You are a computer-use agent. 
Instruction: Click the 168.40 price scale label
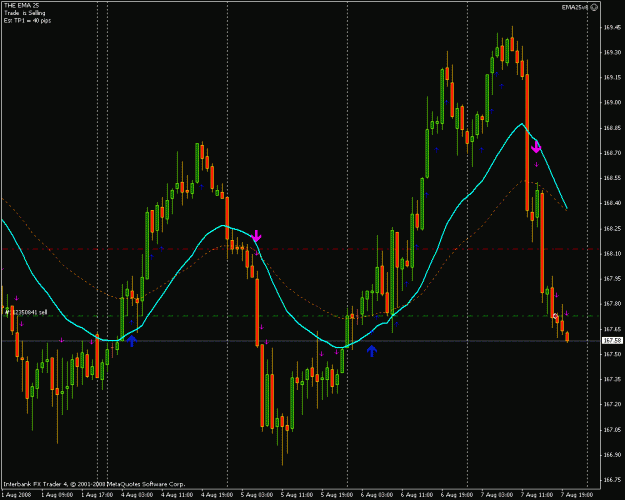[613, 203]
